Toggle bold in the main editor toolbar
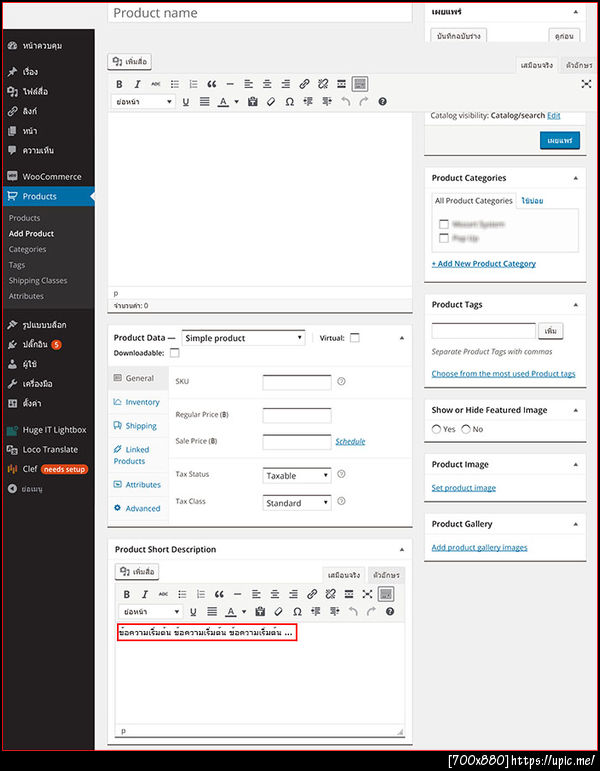 tap(119, 84)
